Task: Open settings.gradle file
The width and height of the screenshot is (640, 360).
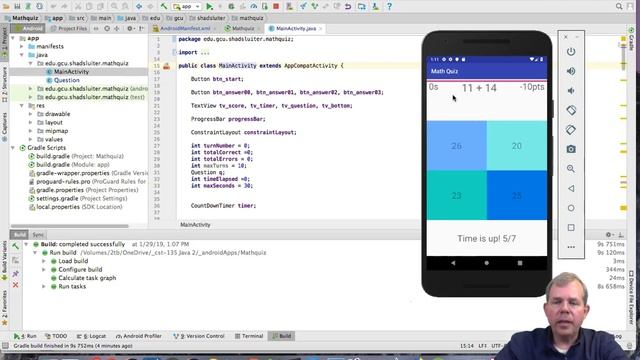Action: (x=78, y=198)
